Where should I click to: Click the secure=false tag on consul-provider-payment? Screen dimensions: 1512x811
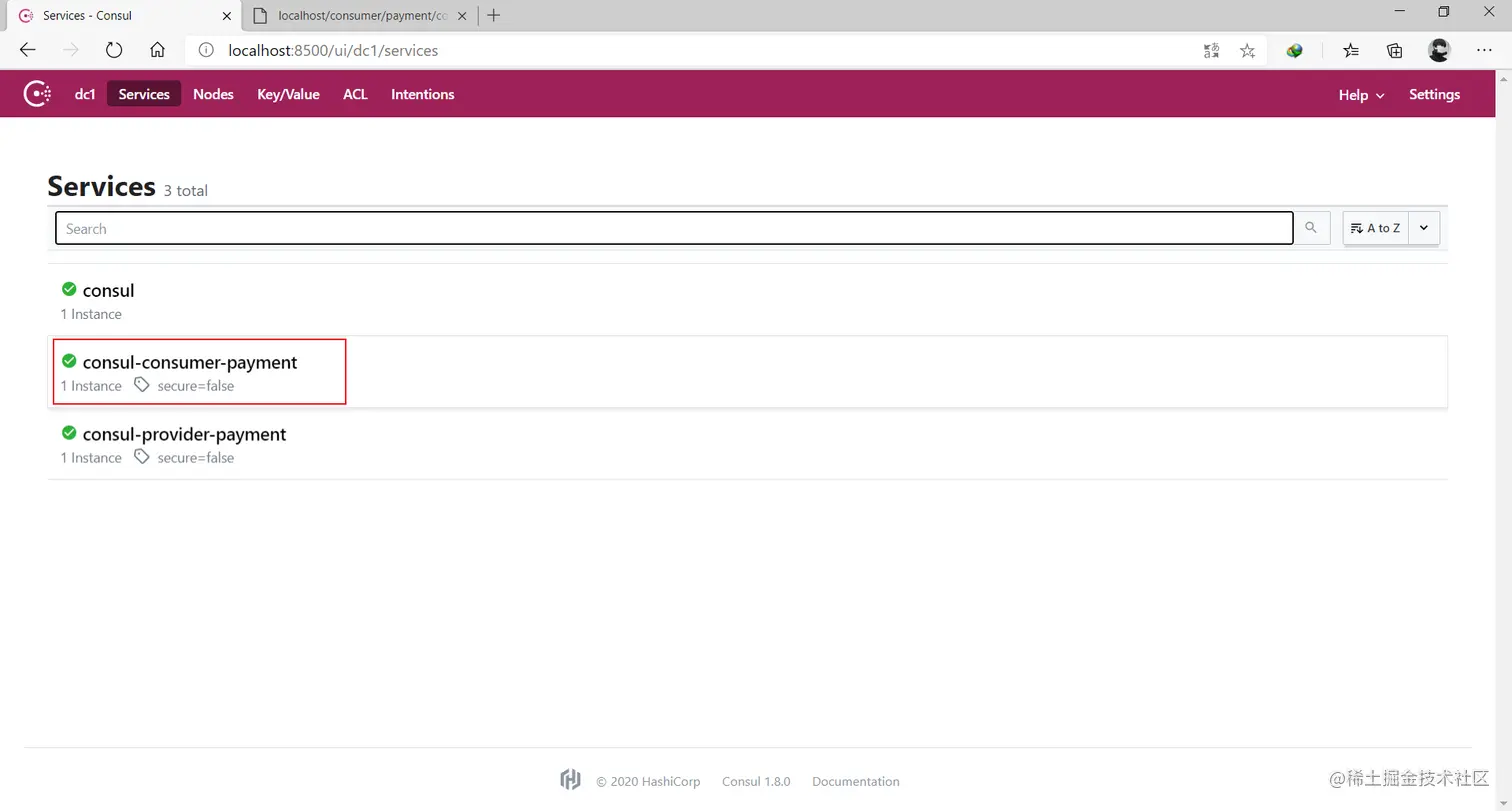pos(196,457)
